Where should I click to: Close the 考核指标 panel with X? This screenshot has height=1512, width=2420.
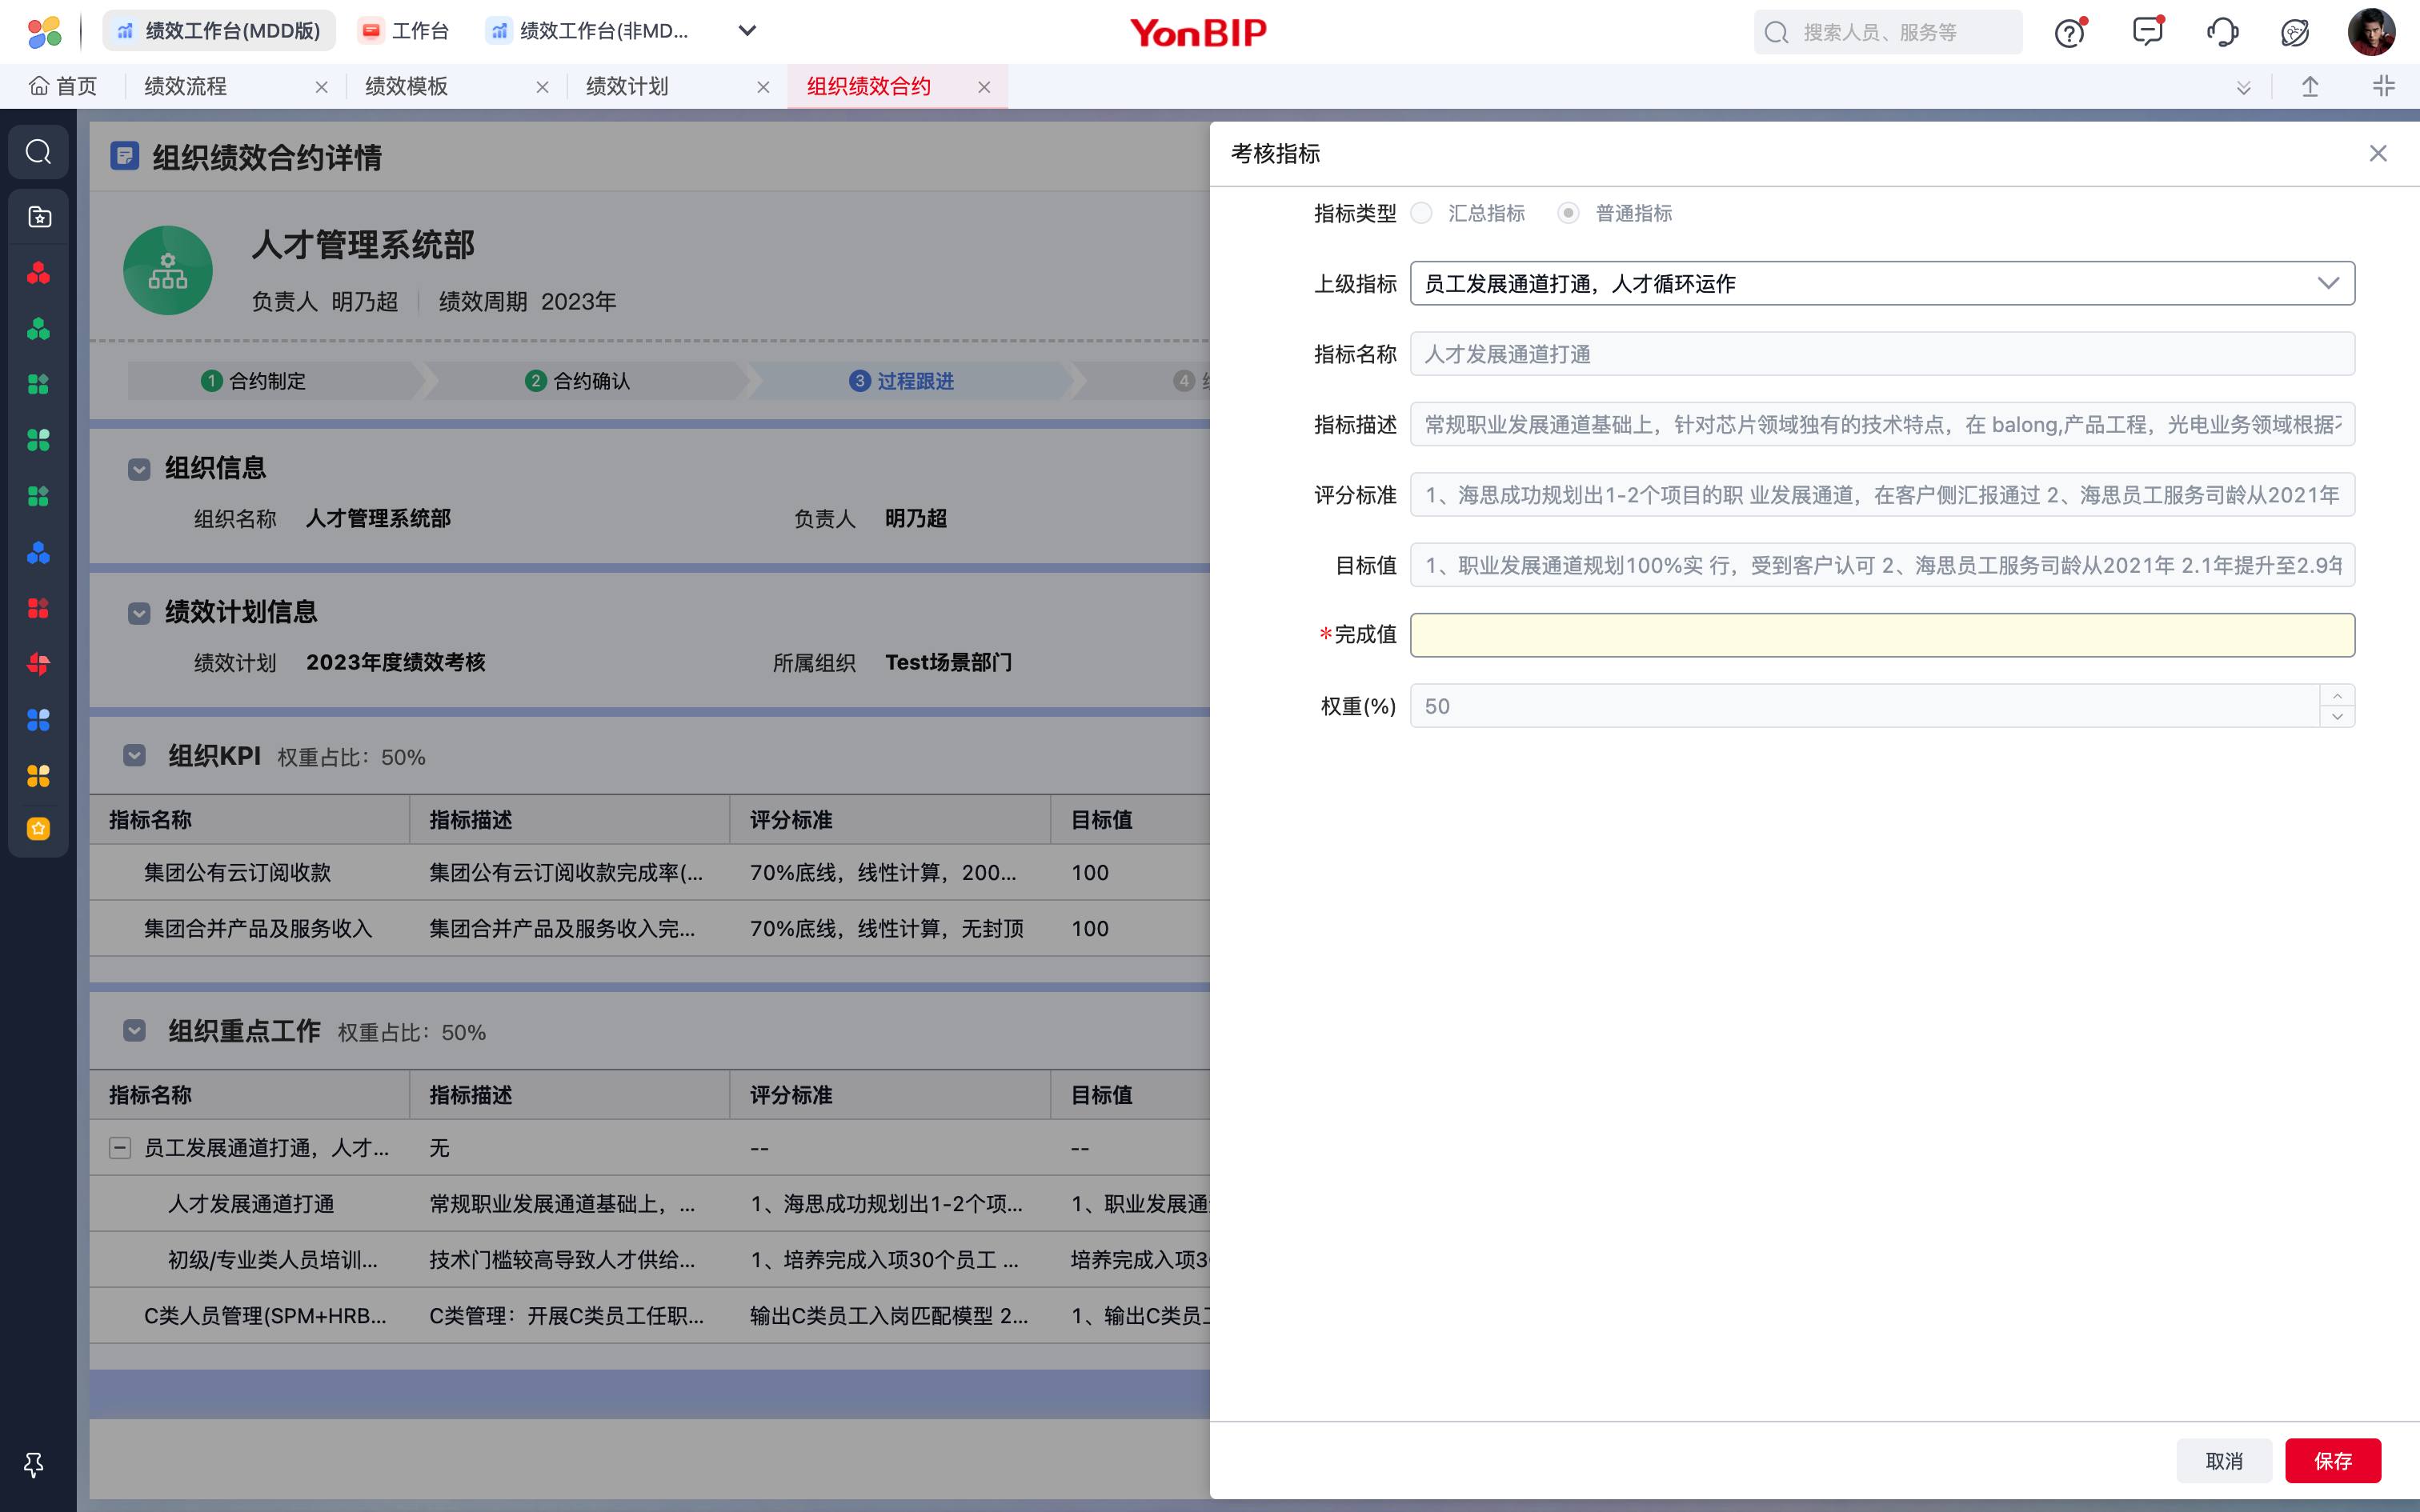[2378, 153]
